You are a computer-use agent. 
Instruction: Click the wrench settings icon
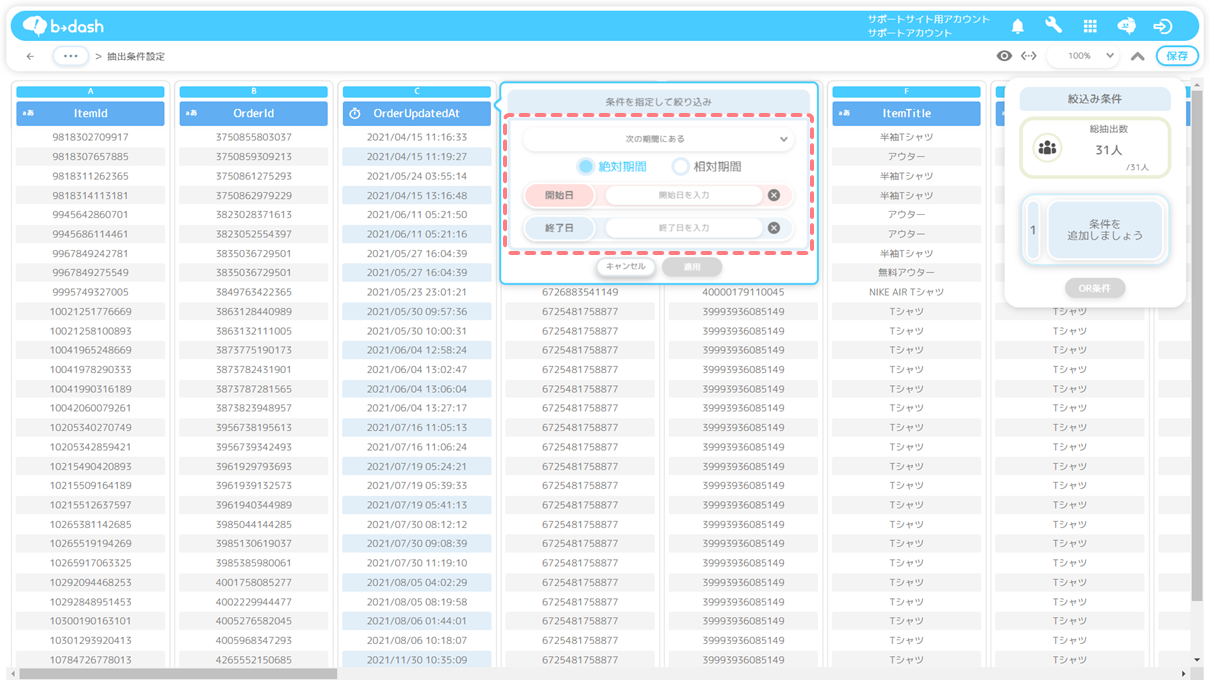(x=1053, y=26)
